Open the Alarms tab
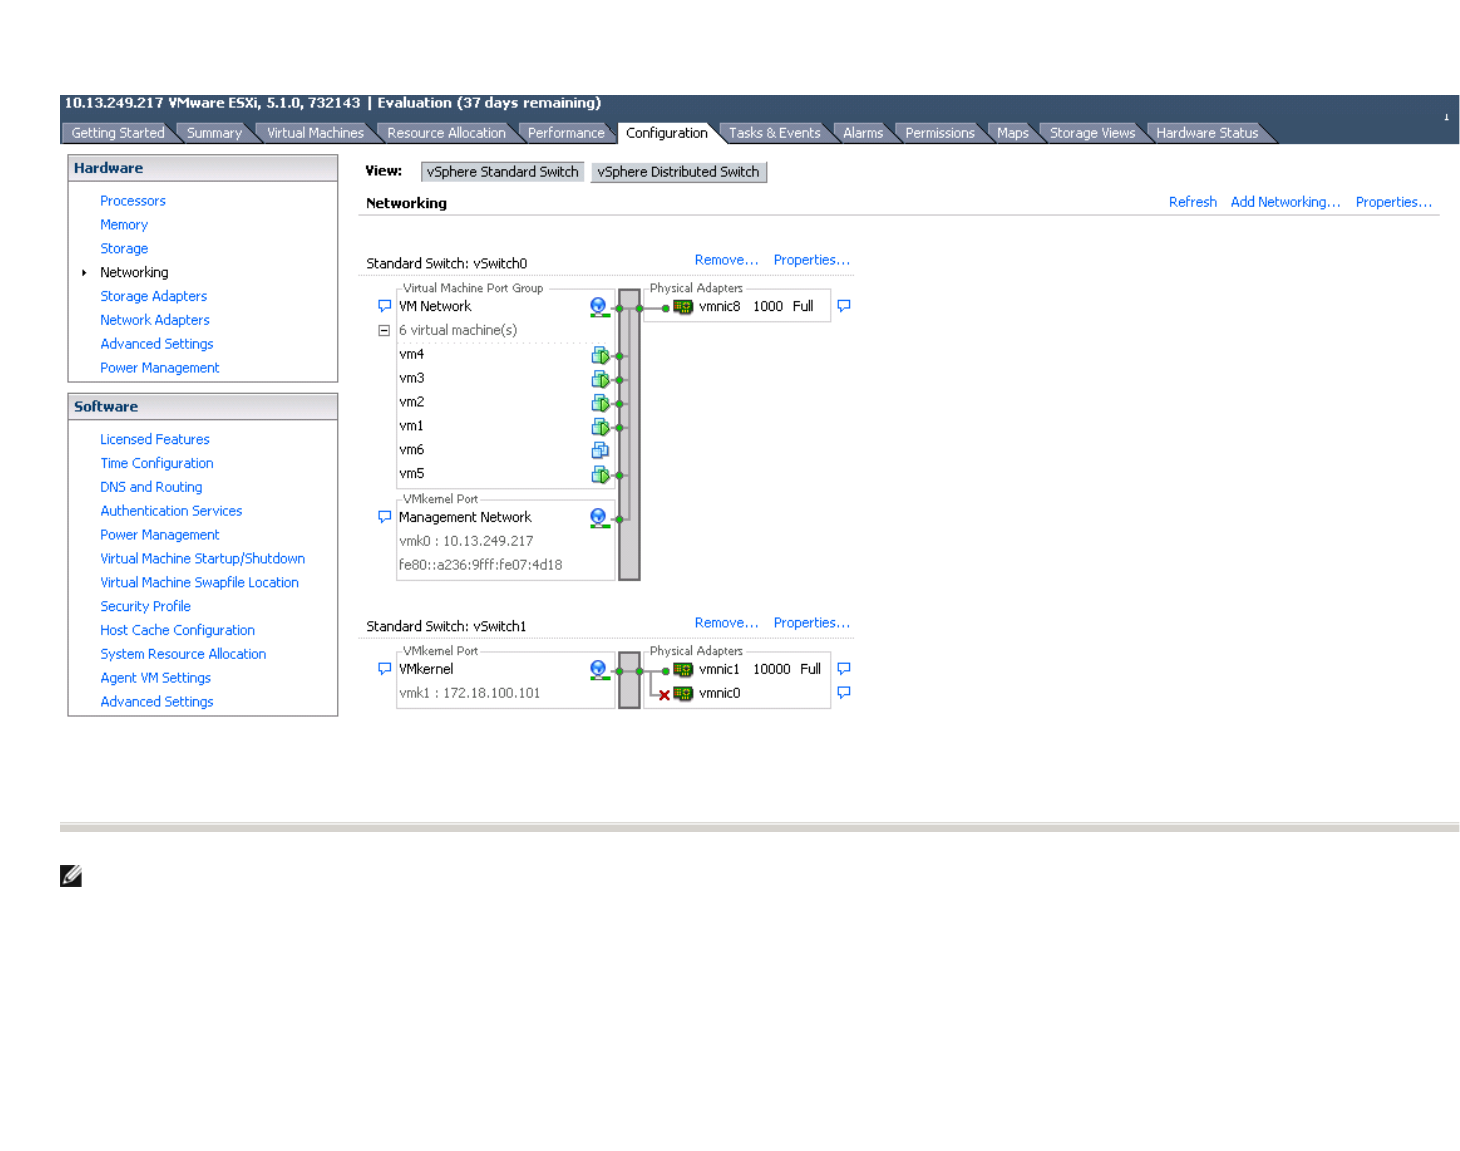Viewport: 1460px width, 1151px height. coord(863,133)
